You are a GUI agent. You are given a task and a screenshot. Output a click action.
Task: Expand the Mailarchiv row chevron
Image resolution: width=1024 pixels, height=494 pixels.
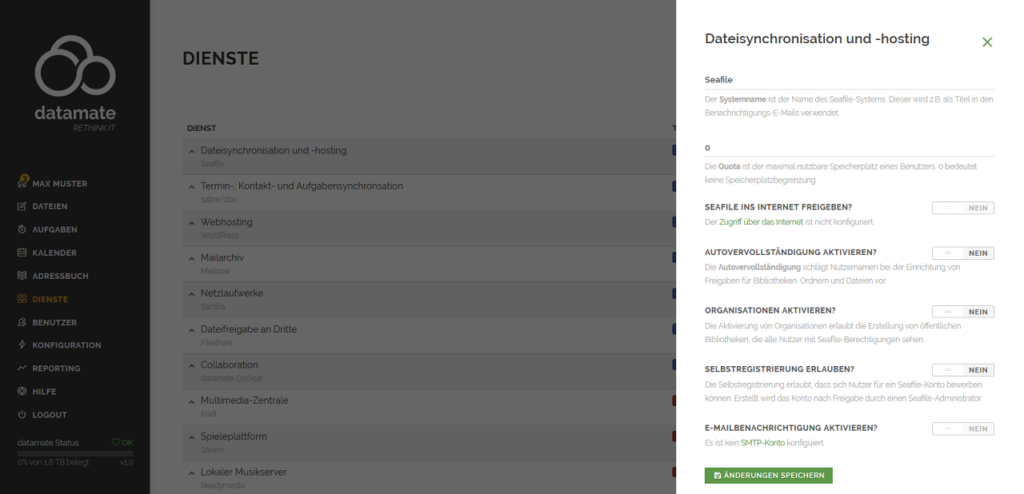click(x=191, y=258)
